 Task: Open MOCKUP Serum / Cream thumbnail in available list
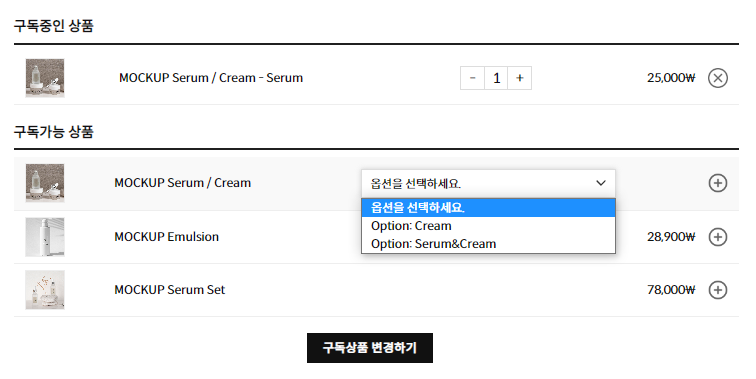point(45,183)
